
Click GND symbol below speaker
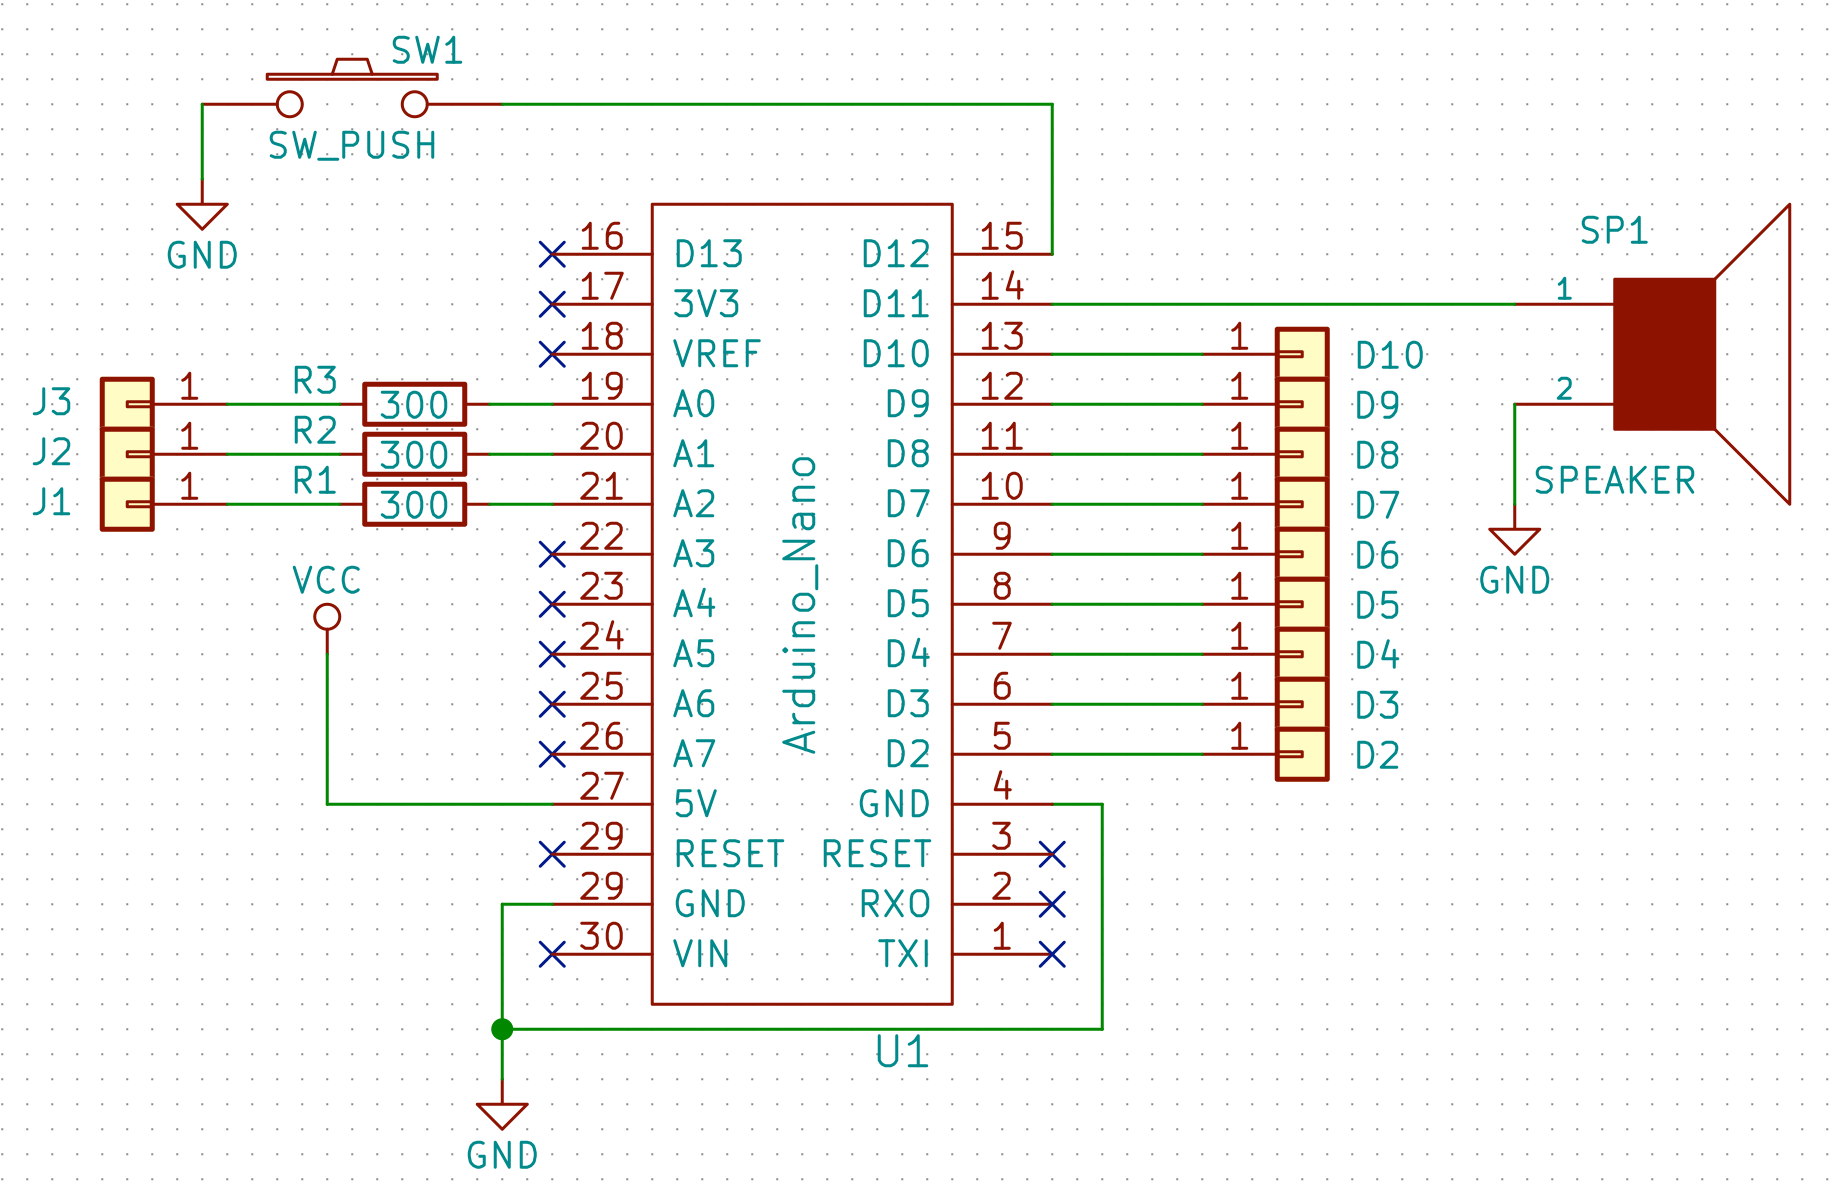[1514, 541]
